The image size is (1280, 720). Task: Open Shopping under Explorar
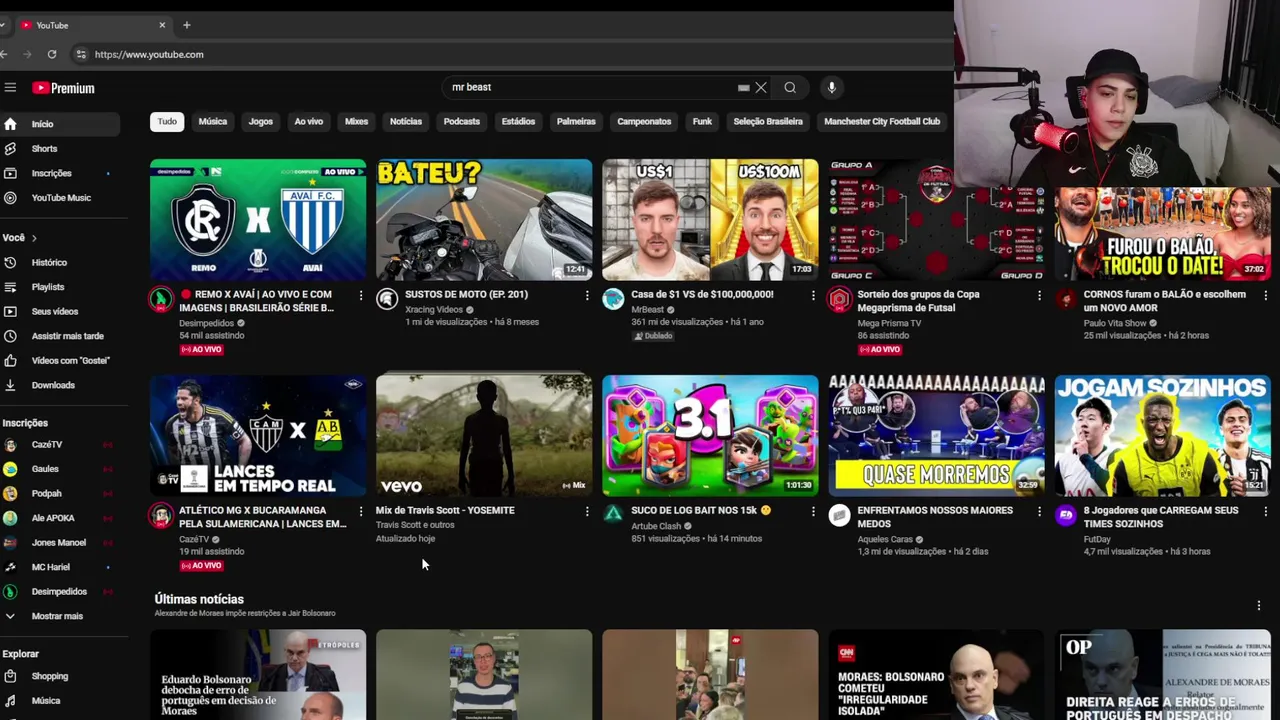(60, 676)
